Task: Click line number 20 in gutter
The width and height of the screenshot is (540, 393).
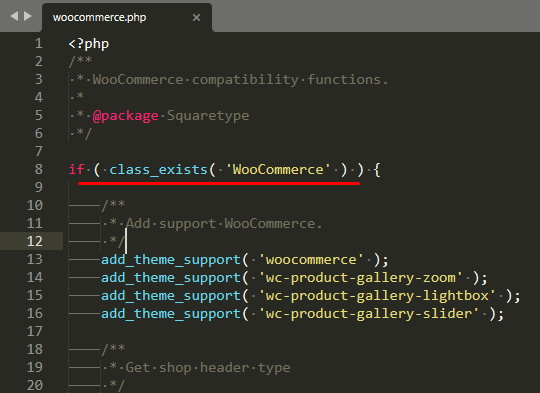Action: pyautogui.click(x=35, y=385)
